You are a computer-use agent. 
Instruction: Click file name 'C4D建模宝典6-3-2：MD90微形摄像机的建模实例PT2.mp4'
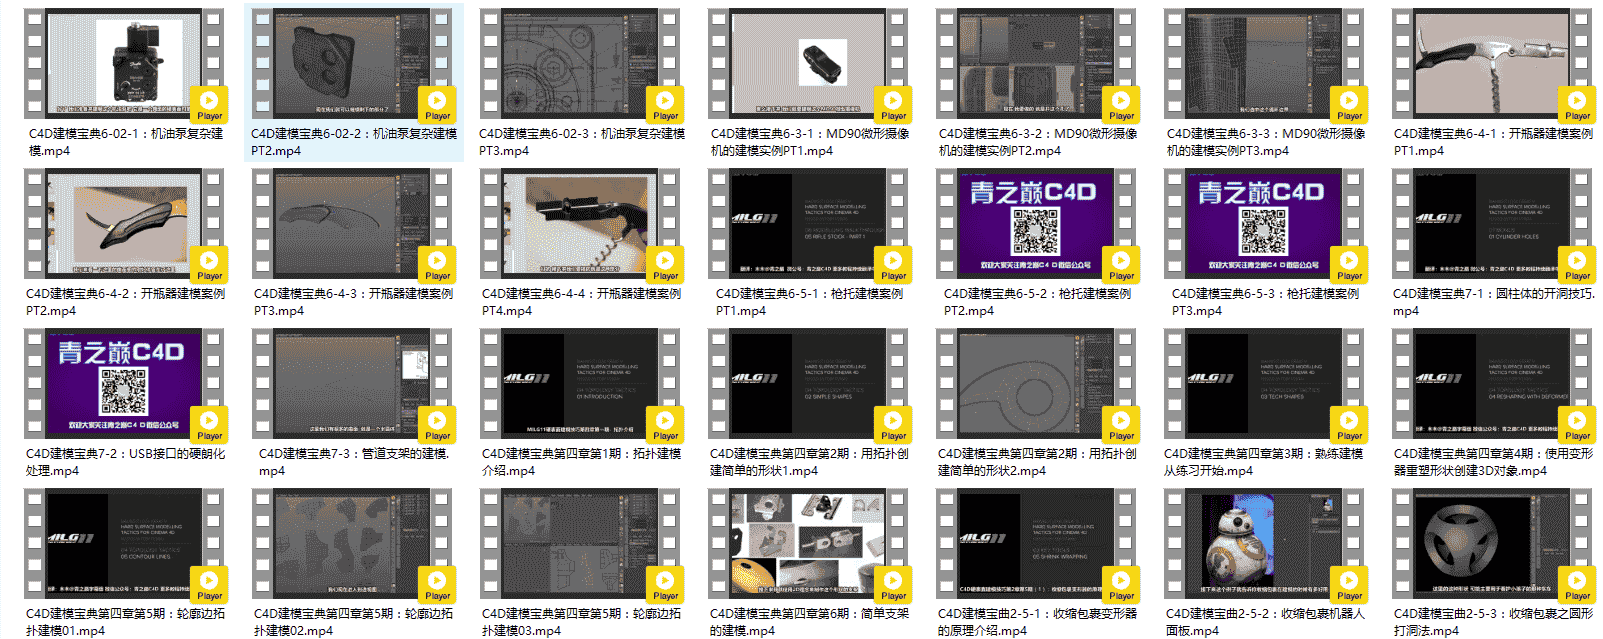pos(1038,142)
